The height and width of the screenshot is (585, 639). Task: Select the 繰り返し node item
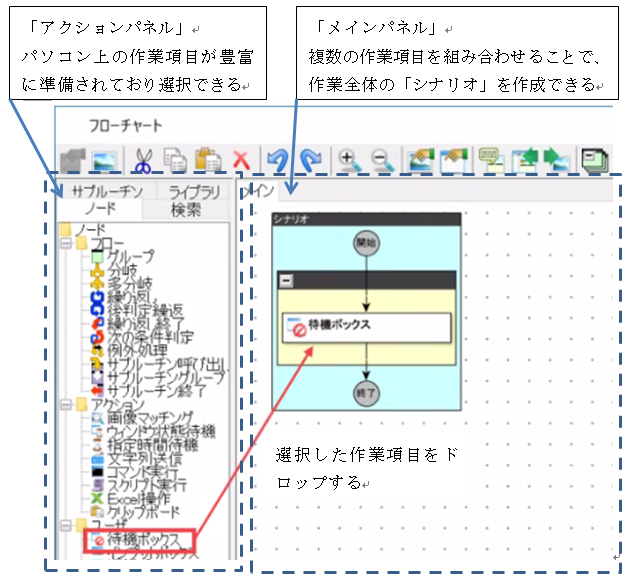tap(125, 297)
